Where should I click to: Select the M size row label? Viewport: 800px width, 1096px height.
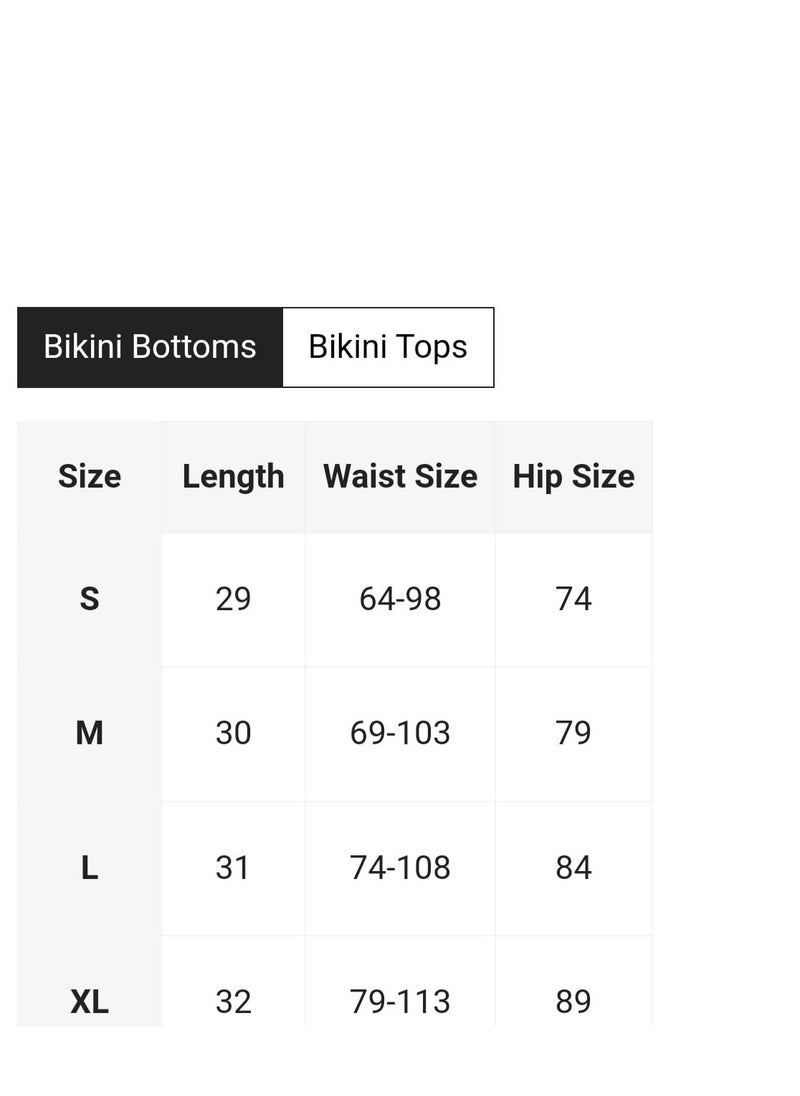coord(89,734)
